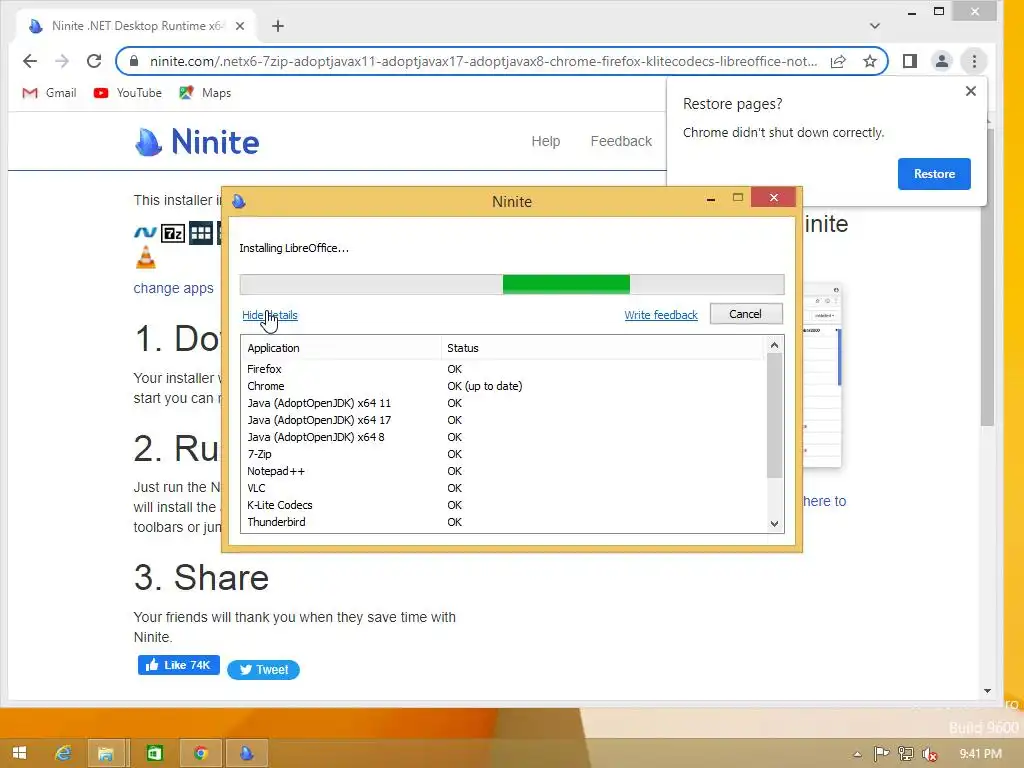Click the padlock site info icon
The height and width of the screenshot is (768, 1024).
coord(134,61)
